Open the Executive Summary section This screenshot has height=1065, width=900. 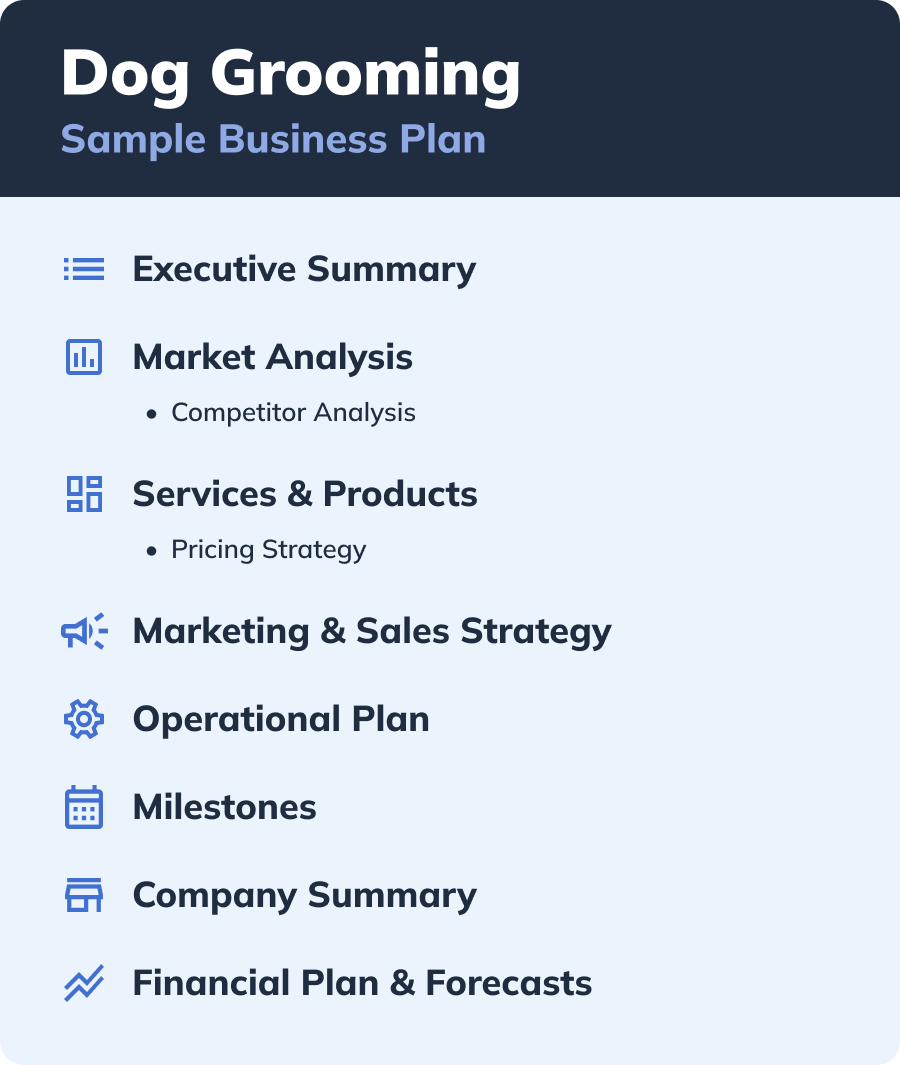pos(304,269)
